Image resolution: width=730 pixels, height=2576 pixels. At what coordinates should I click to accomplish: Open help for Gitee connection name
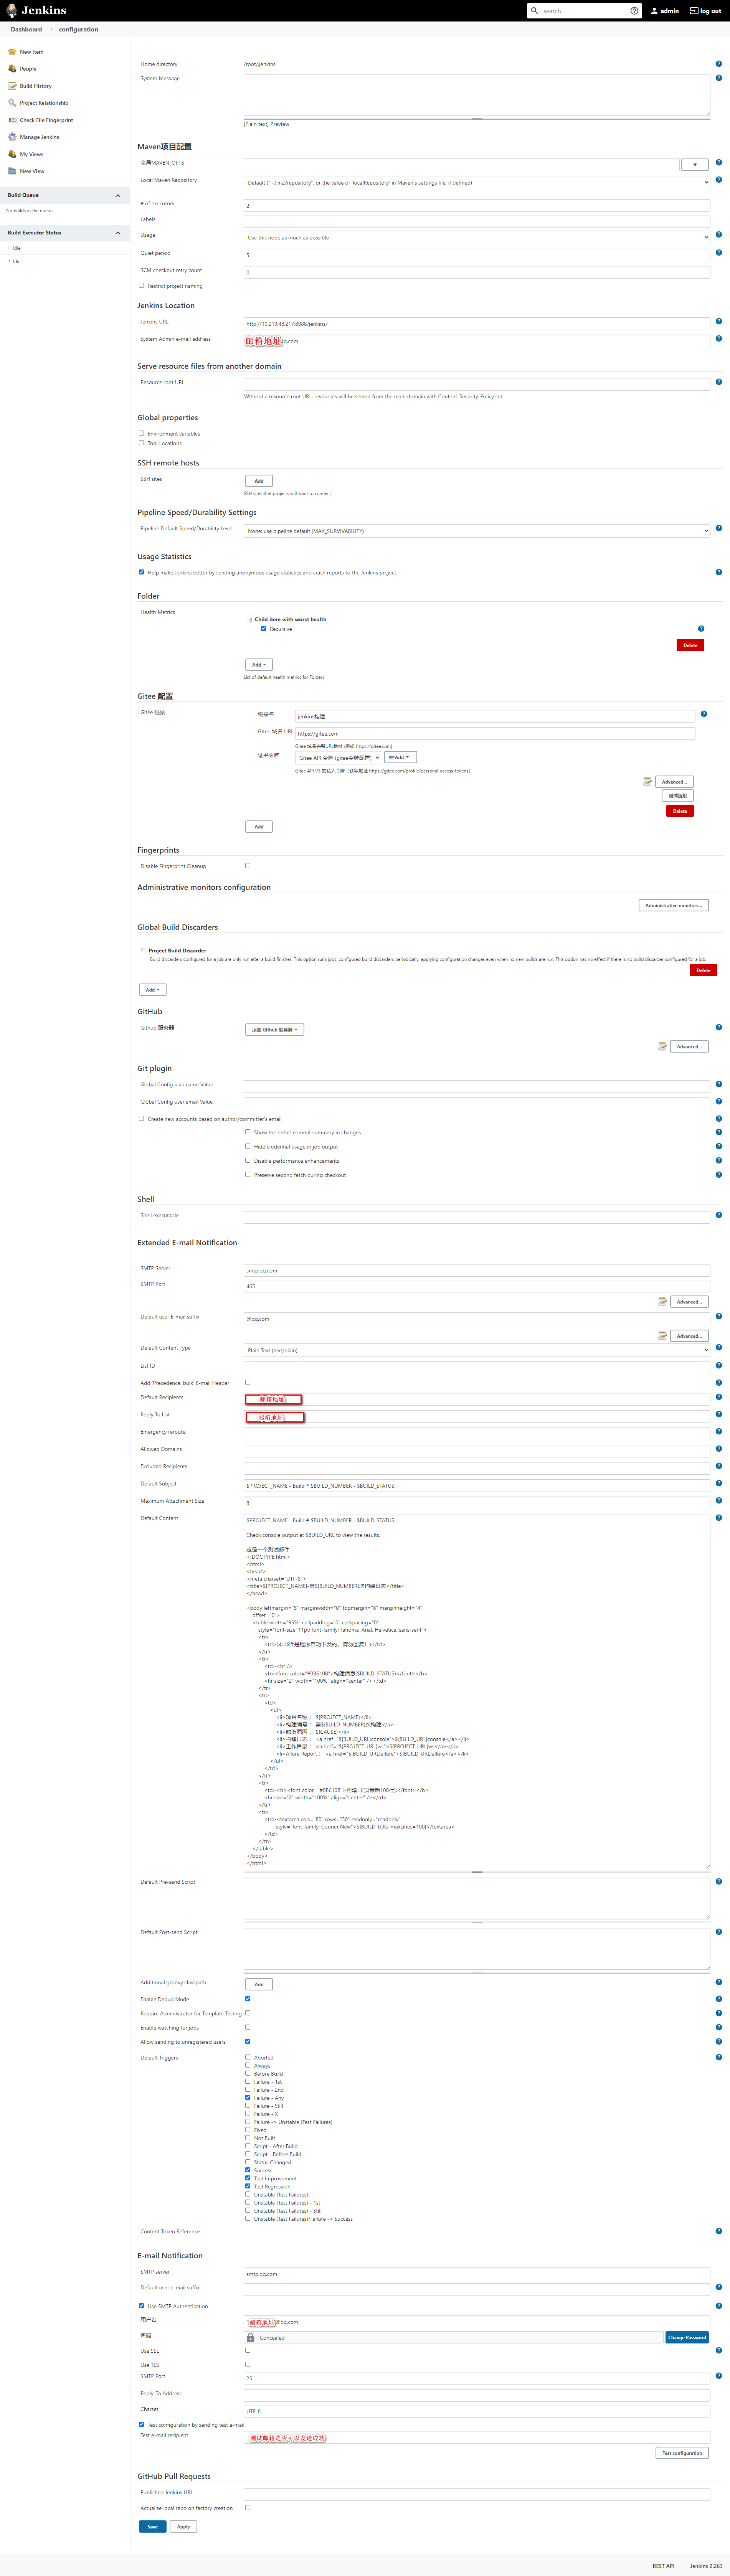[x=704, y=714]
